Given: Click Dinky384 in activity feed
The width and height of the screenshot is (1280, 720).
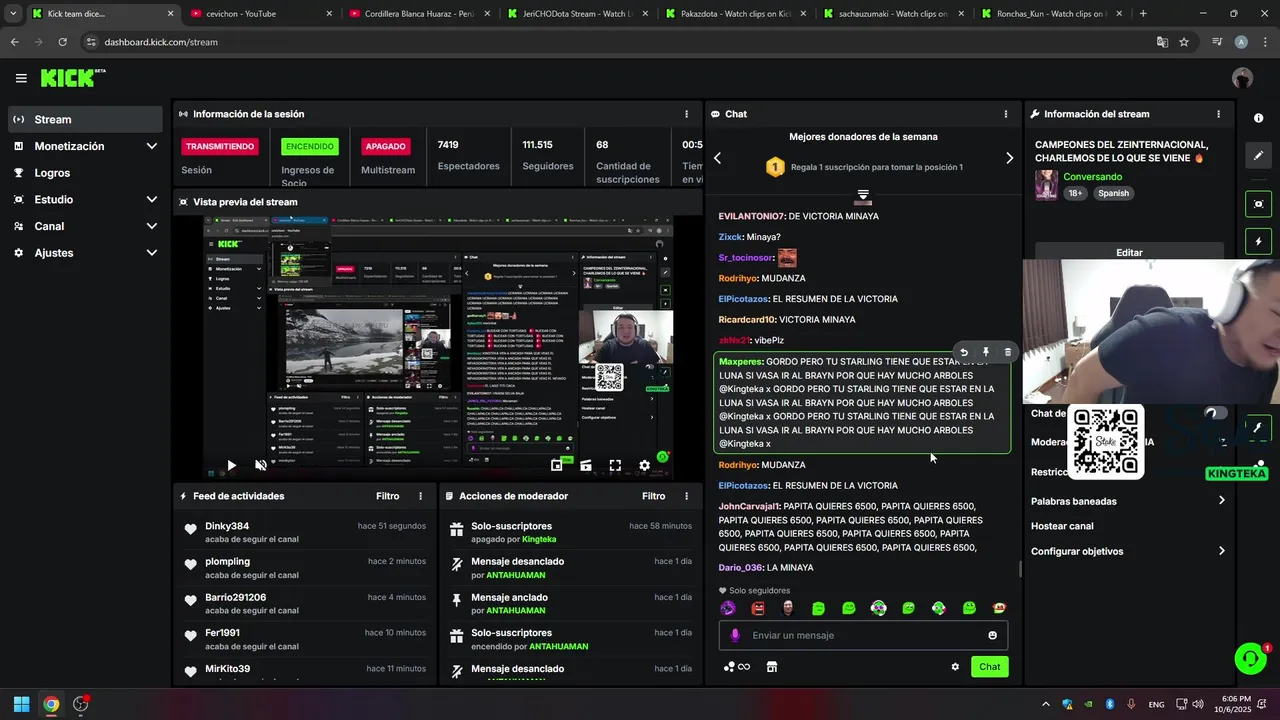Looking at the screenshot, I should 227,526.
